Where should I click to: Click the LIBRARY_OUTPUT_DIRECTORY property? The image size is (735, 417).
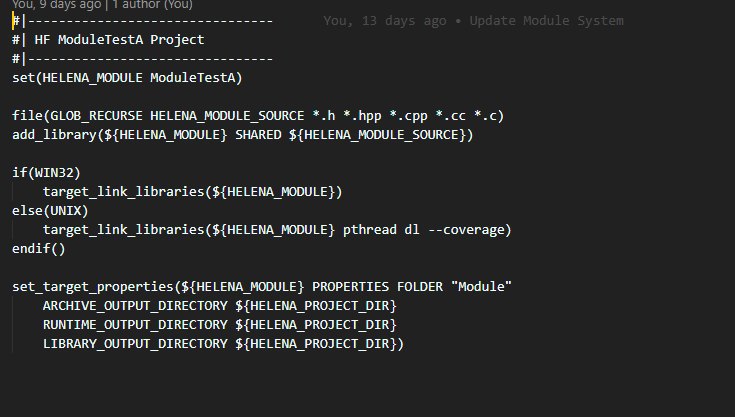tap(134, 344)
